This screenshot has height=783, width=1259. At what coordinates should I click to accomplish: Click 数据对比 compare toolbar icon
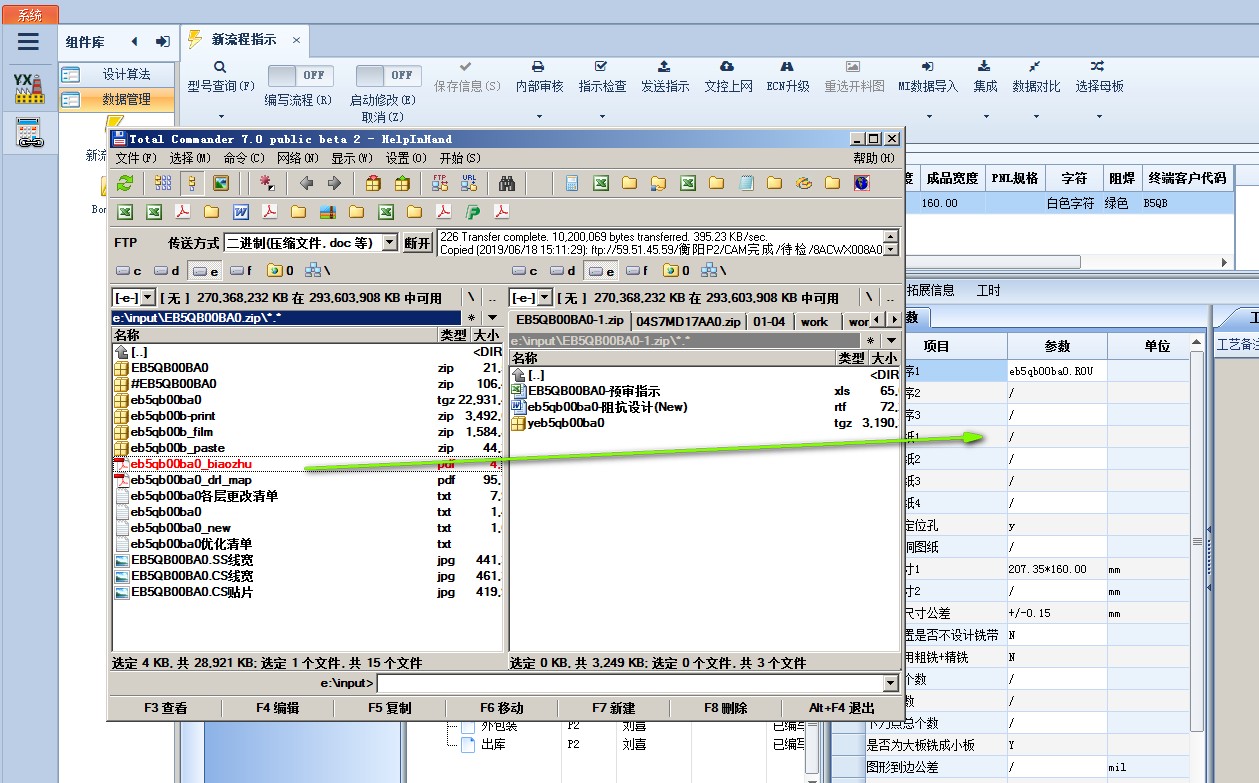coord(1035,66)
